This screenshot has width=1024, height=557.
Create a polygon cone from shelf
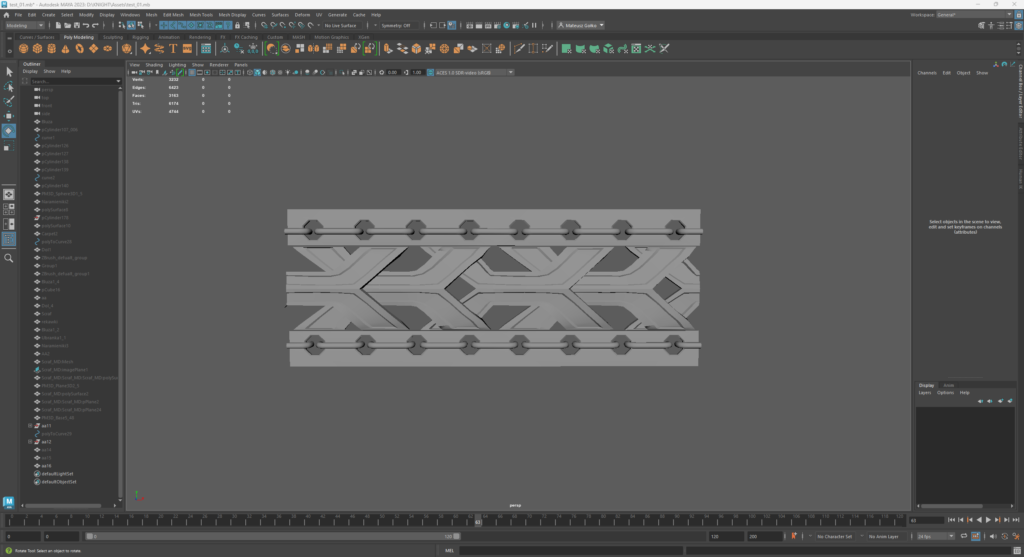[65, 49]
